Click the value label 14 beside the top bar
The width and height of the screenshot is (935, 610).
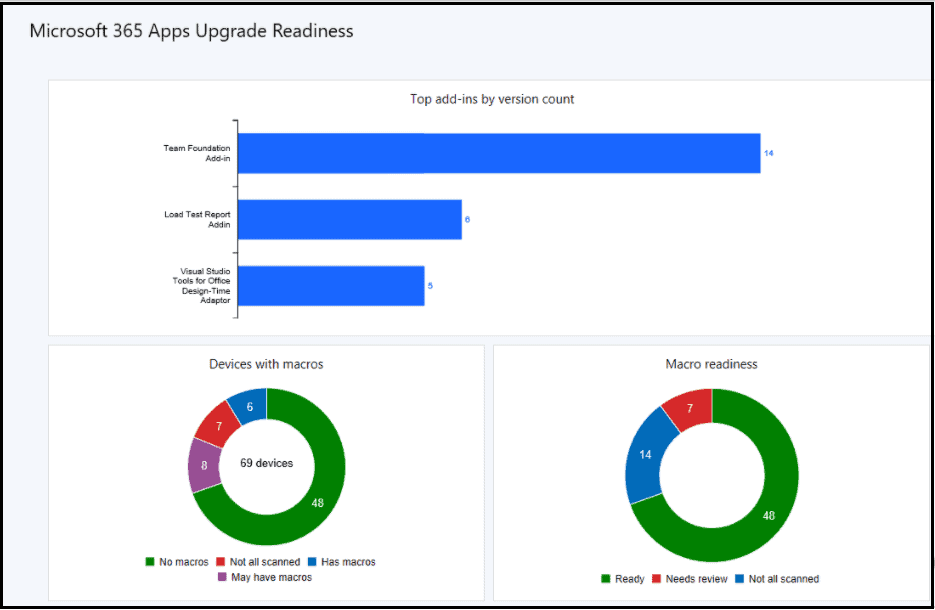[x=769, y=153]
